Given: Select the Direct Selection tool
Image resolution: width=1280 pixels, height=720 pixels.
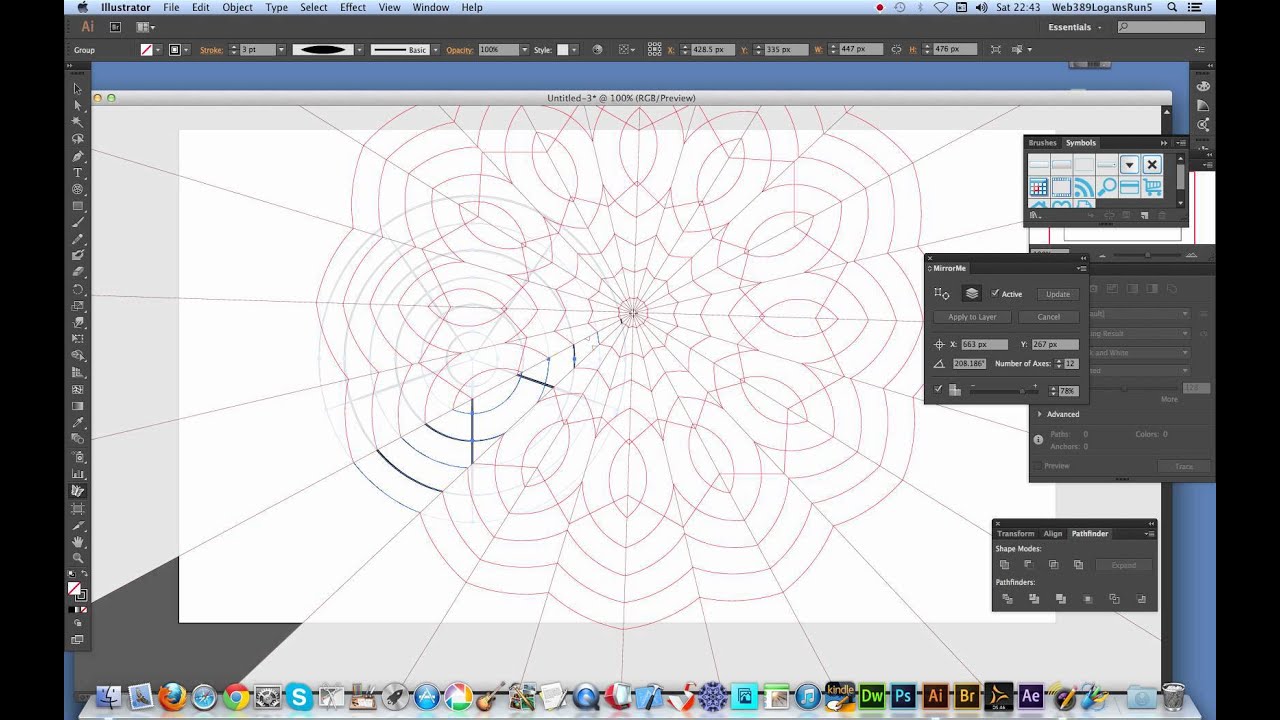Looking at the screenshot, I should tap(77, 105).
